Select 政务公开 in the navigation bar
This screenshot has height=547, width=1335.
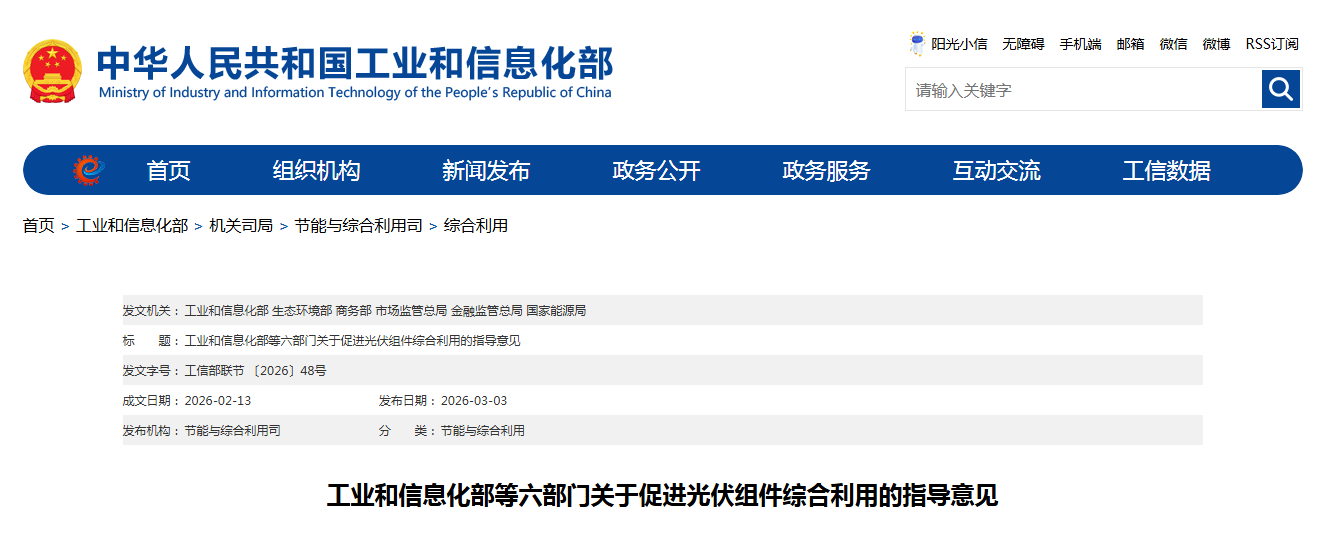(656, 171)
